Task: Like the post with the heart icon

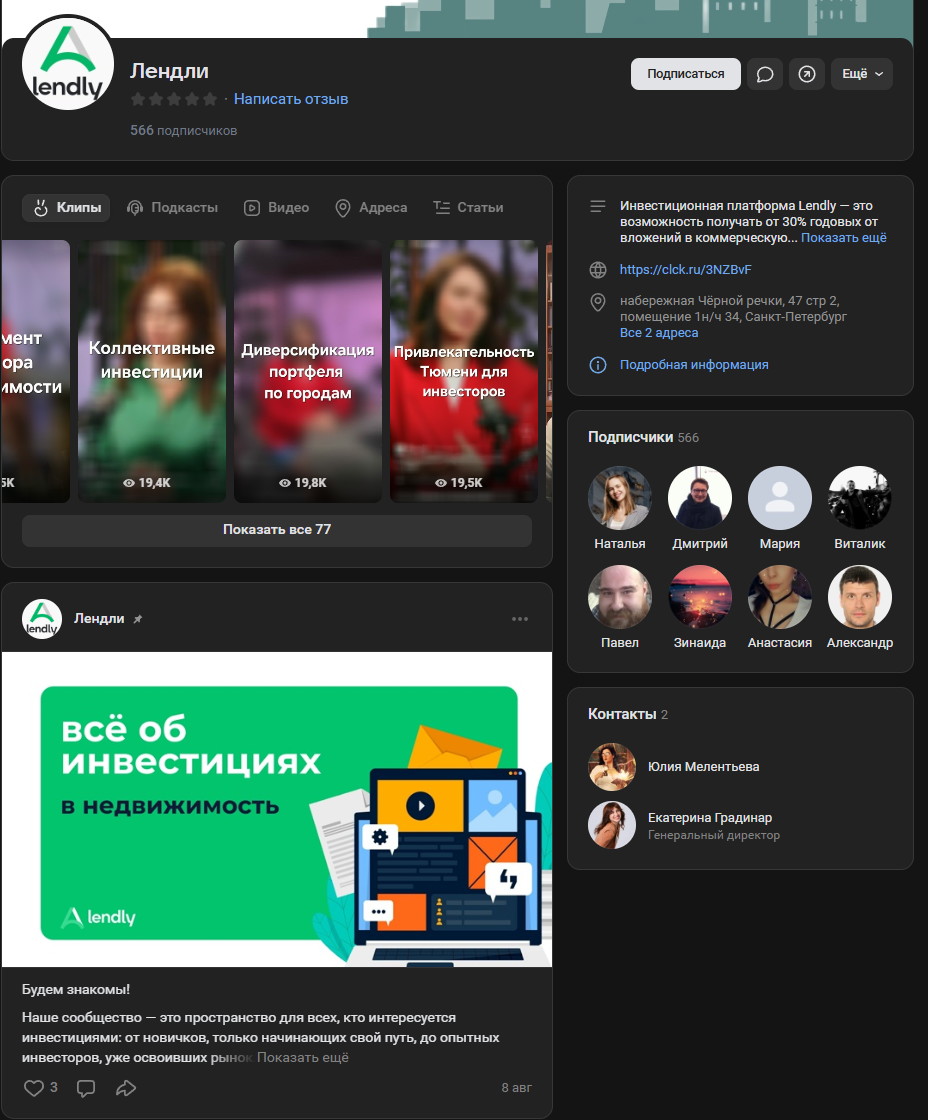Action: [x=34, y=1088]
